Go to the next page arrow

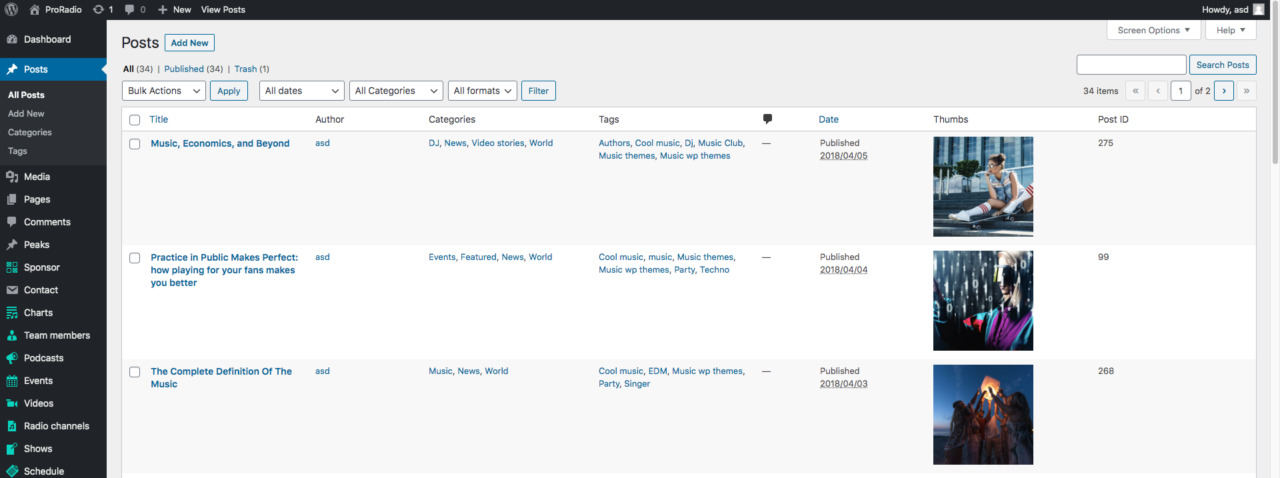[1223, 91]
